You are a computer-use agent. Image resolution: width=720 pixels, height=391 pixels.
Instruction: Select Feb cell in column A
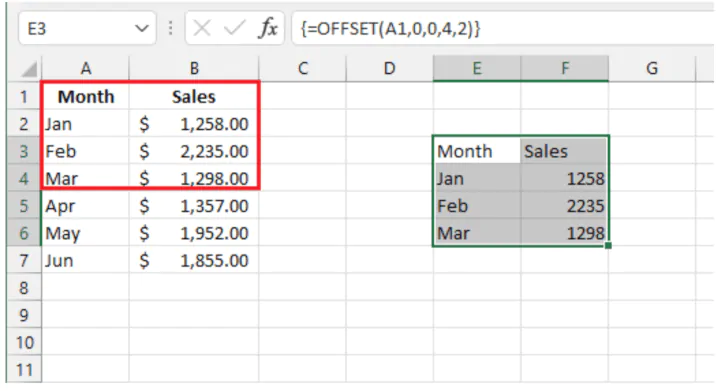pyautogui.click(x=85, y=151)
